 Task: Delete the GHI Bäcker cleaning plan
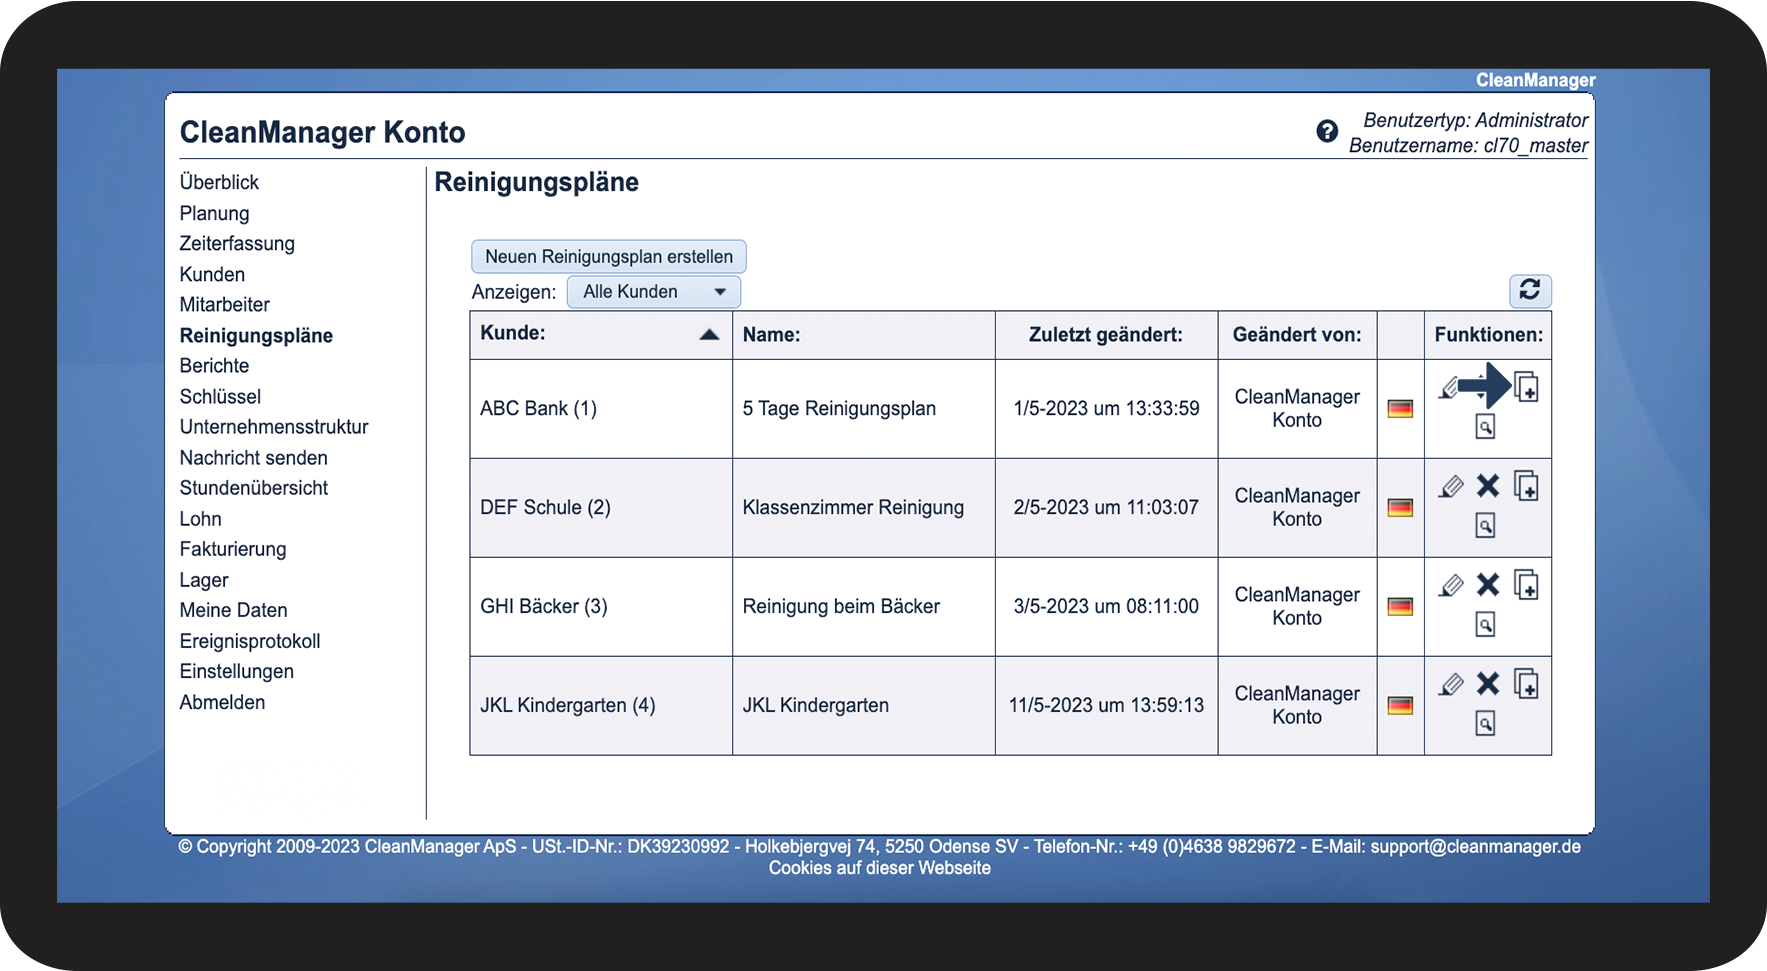pos(1488,585)
